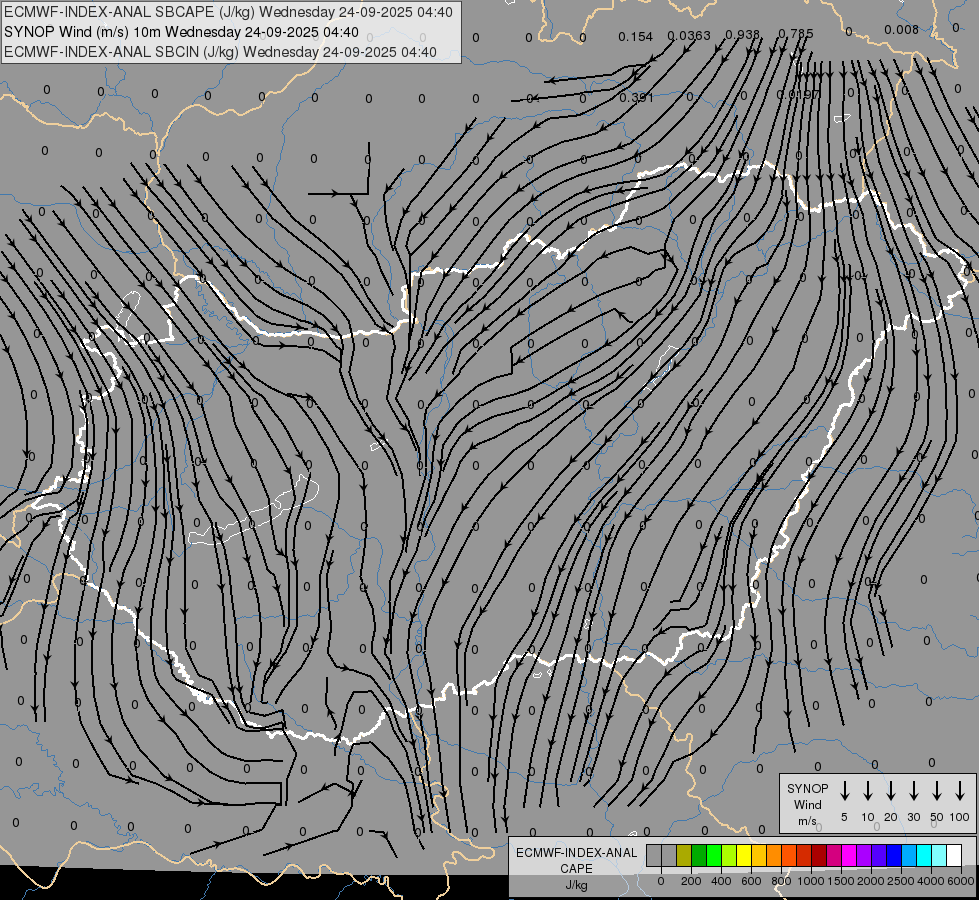
Task: Select the pure blue CAPE color swatch
Action: (893, 855)
